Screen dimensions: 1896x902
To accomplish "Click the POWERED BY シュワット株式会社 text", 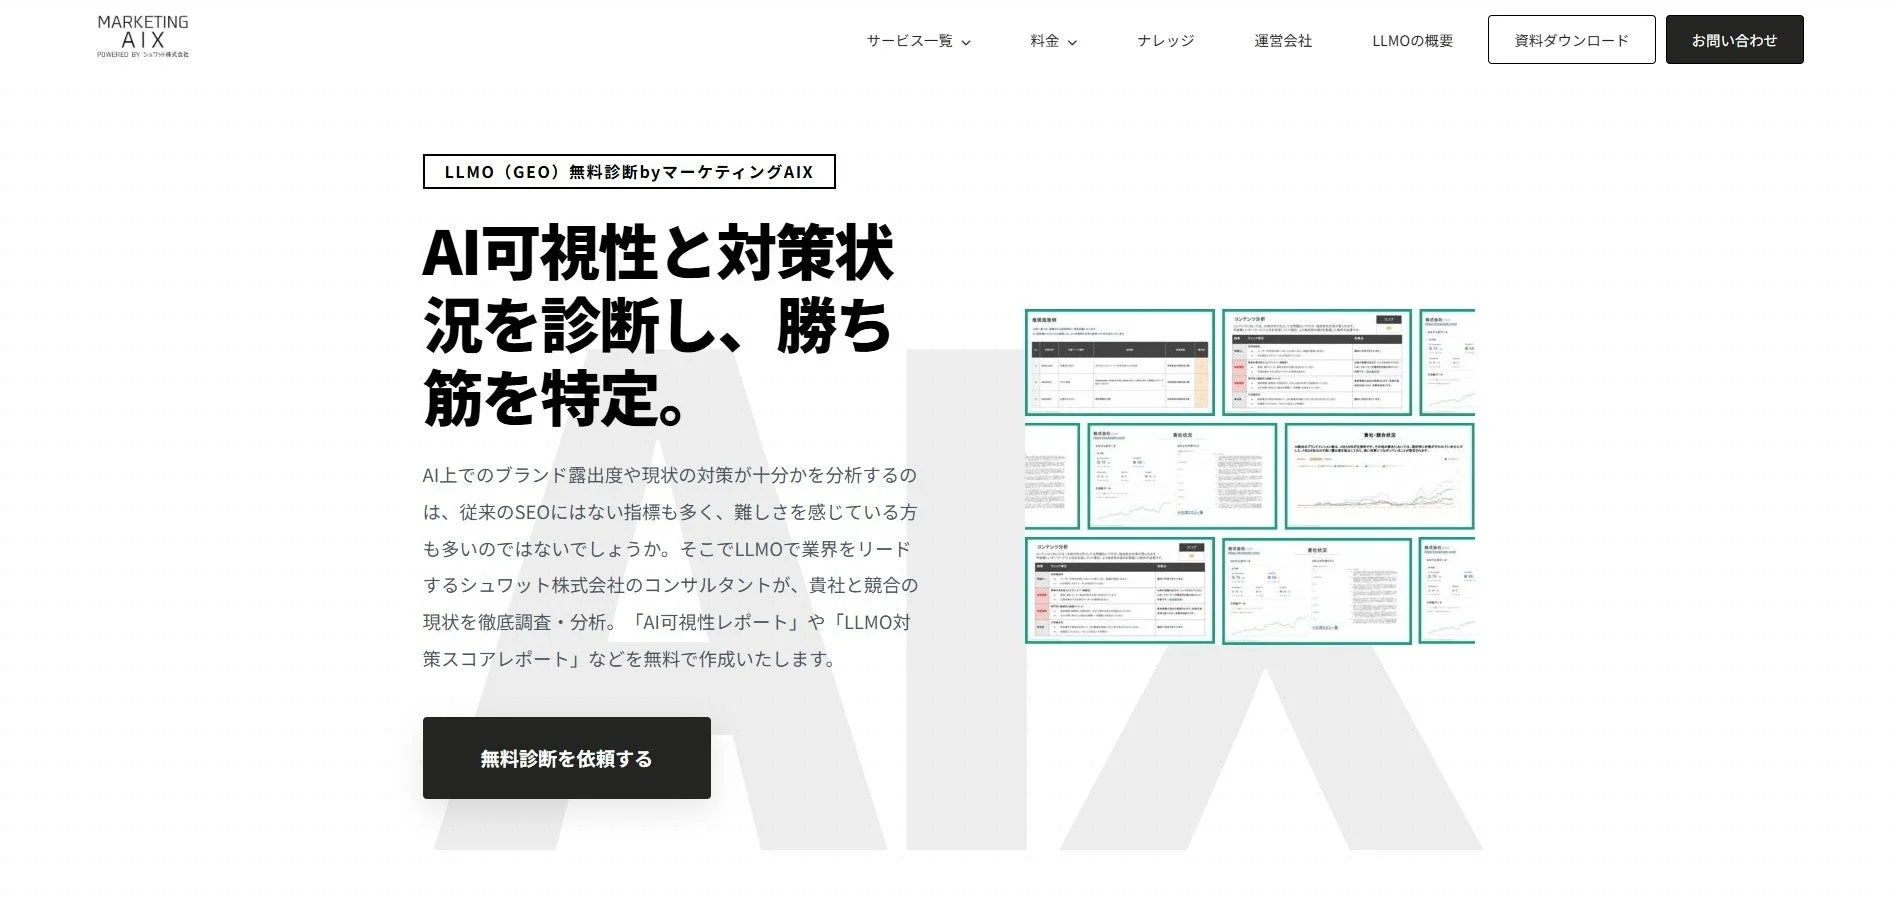I will [142, 55].
